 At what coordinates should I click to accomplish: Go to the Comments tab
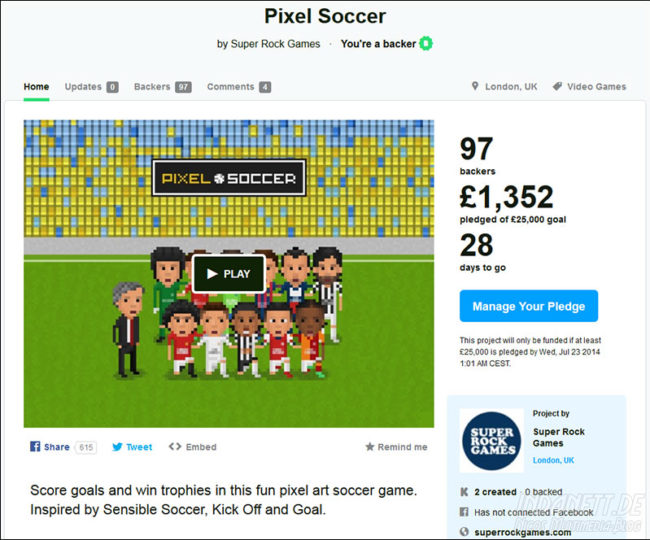(230, 87)
